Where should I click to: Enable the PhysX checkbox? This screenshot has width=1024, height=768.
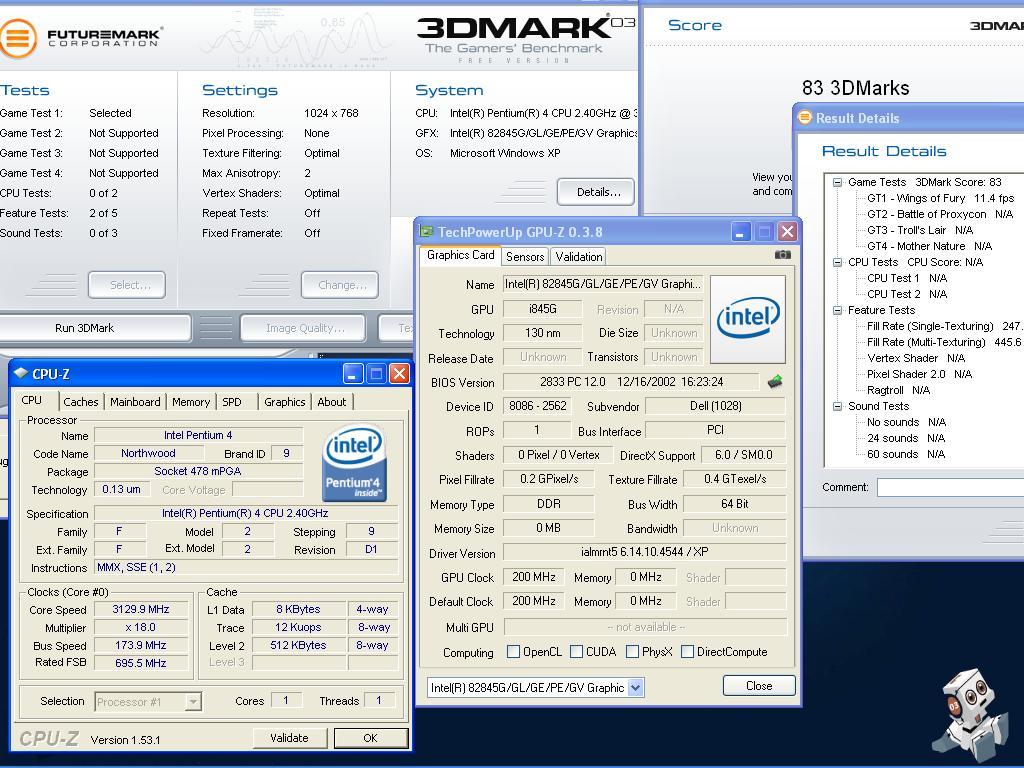pyautogui.click(x=632, y=652)
